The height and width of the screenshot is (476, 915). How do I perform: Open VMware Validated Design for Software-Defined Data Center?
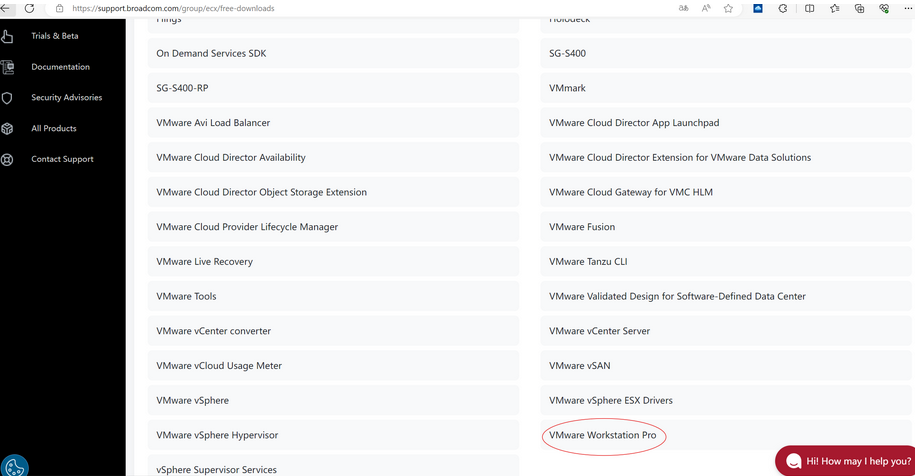click(727, 296)
